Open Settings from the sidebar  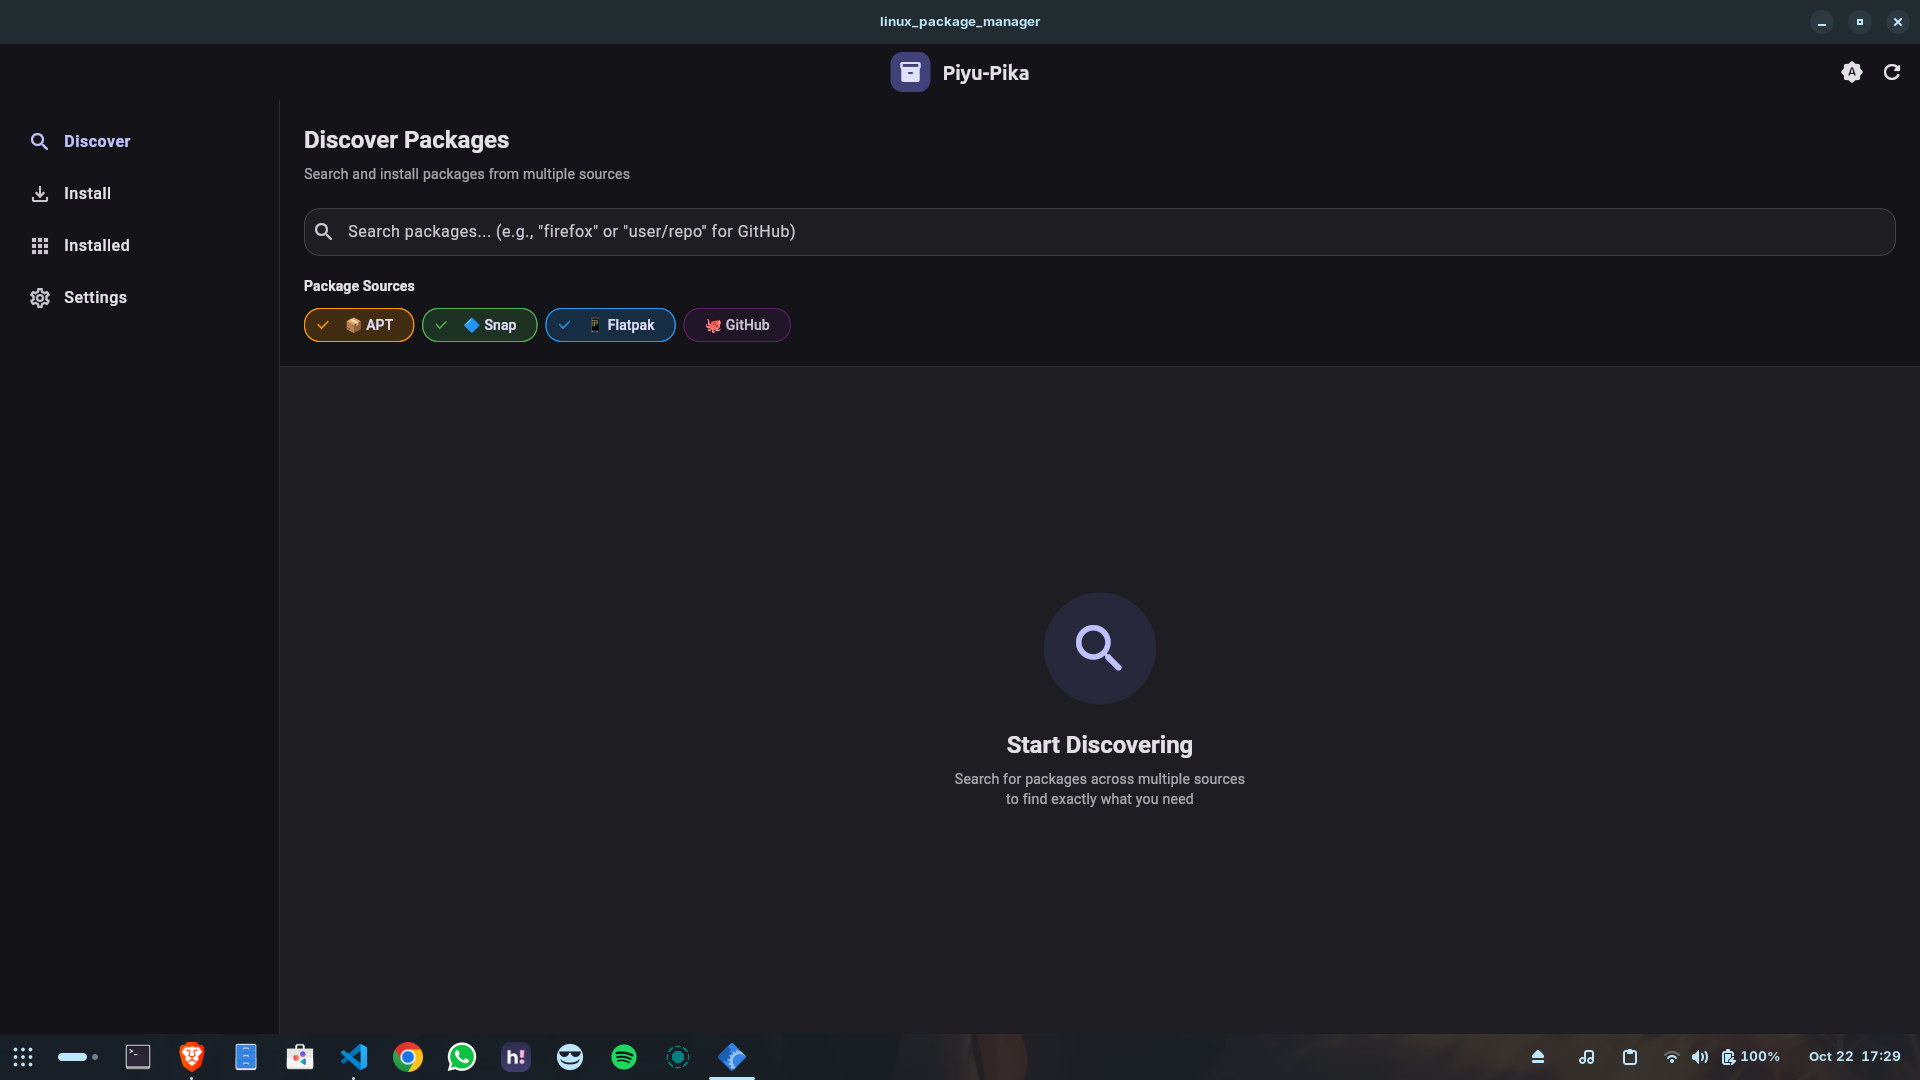pos(95,297)
